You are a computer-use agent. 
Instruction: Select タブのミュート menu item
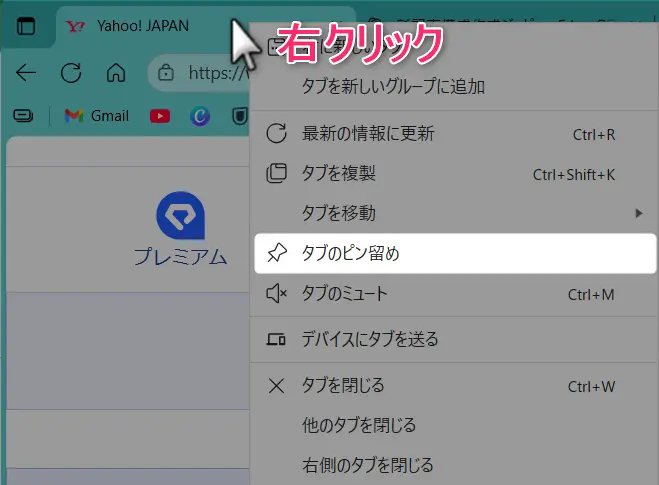(455, 294)
